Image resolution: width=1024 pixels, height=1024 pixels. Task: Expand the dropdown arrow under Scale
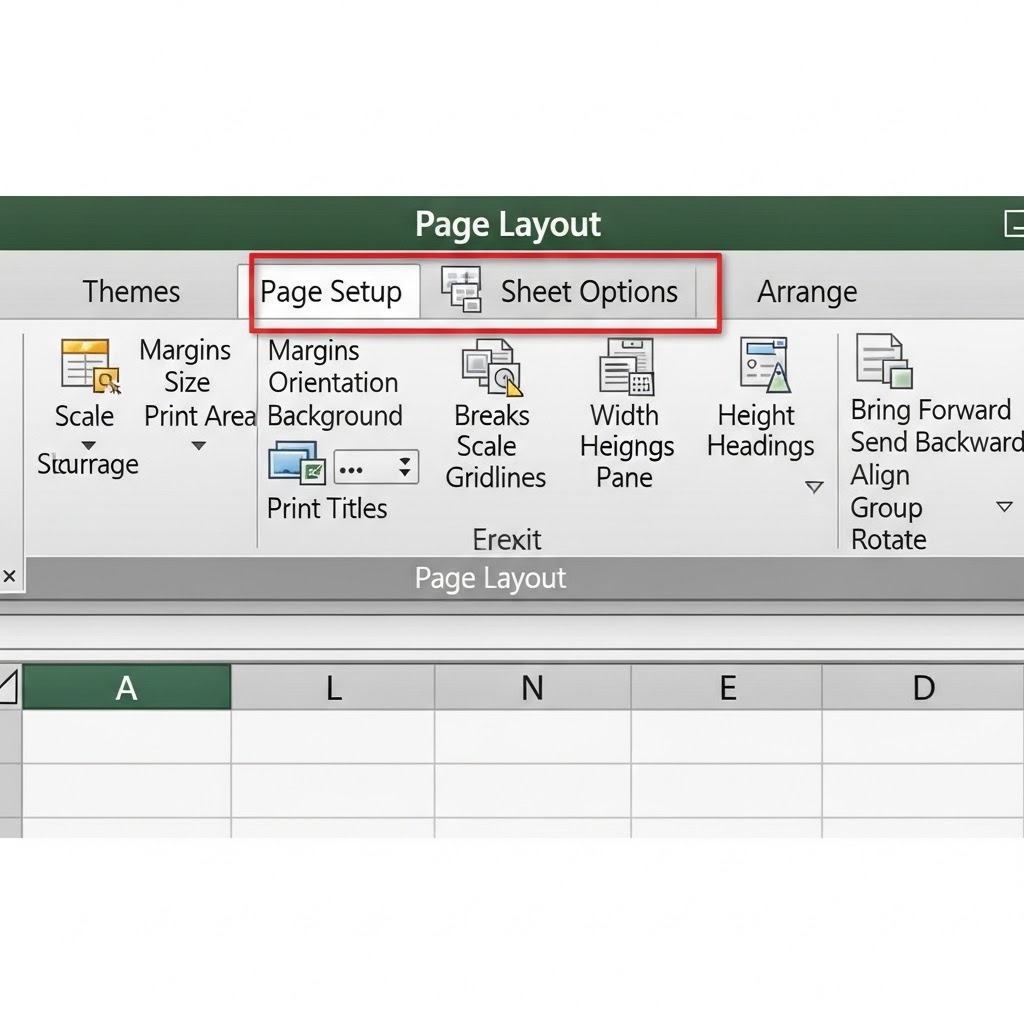pyautogui.click(x=88, y=445)
